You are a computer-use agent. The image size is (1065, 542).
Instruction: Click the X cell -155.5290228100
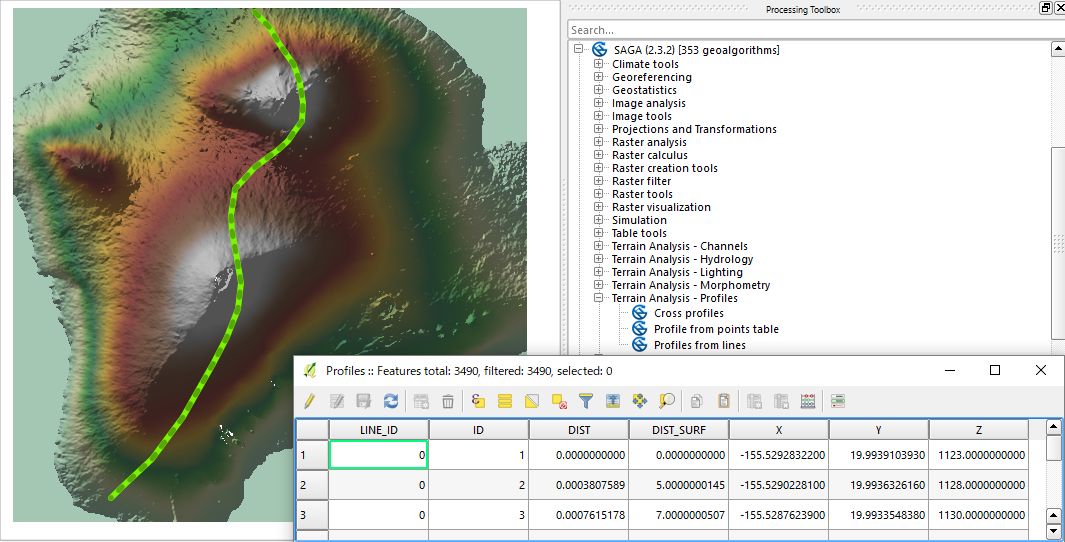click(778, 485)
